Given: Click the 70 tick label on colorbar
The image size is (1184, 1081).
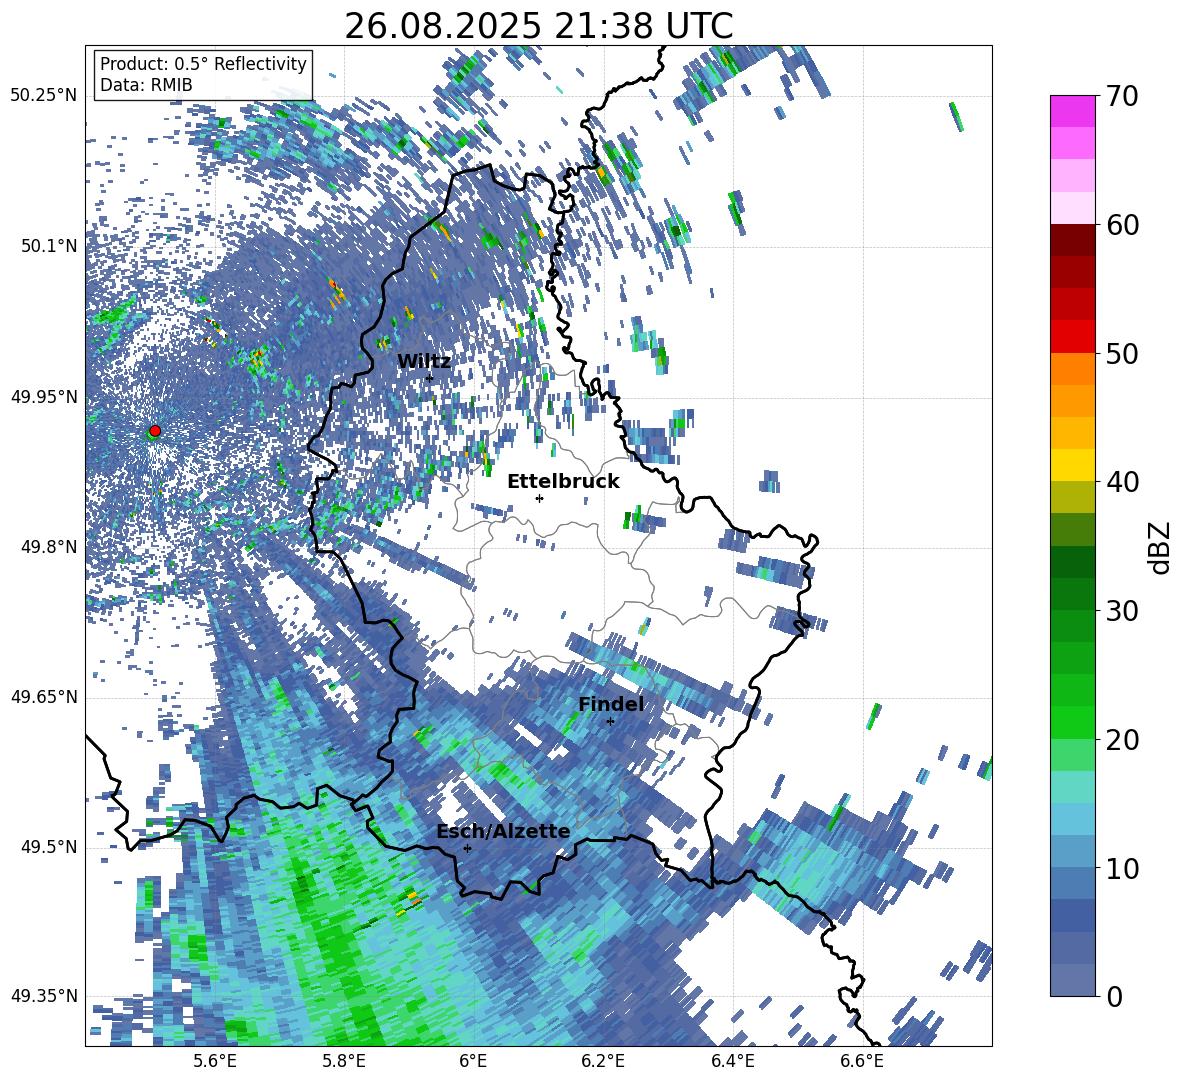Looking at the screenshot, I should (1122, 97).
